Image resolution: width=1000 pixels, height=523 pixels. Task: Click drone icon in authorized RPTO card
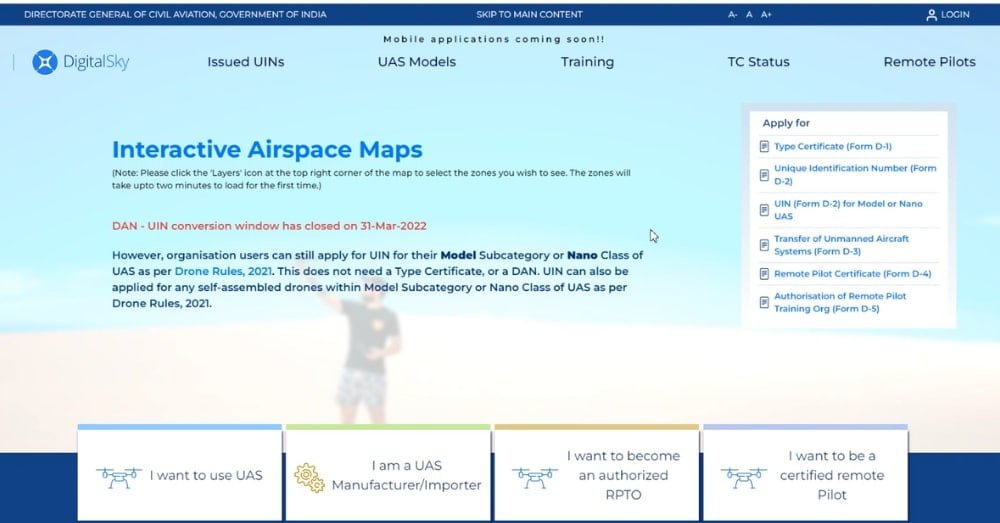click(x=534, y=477)
